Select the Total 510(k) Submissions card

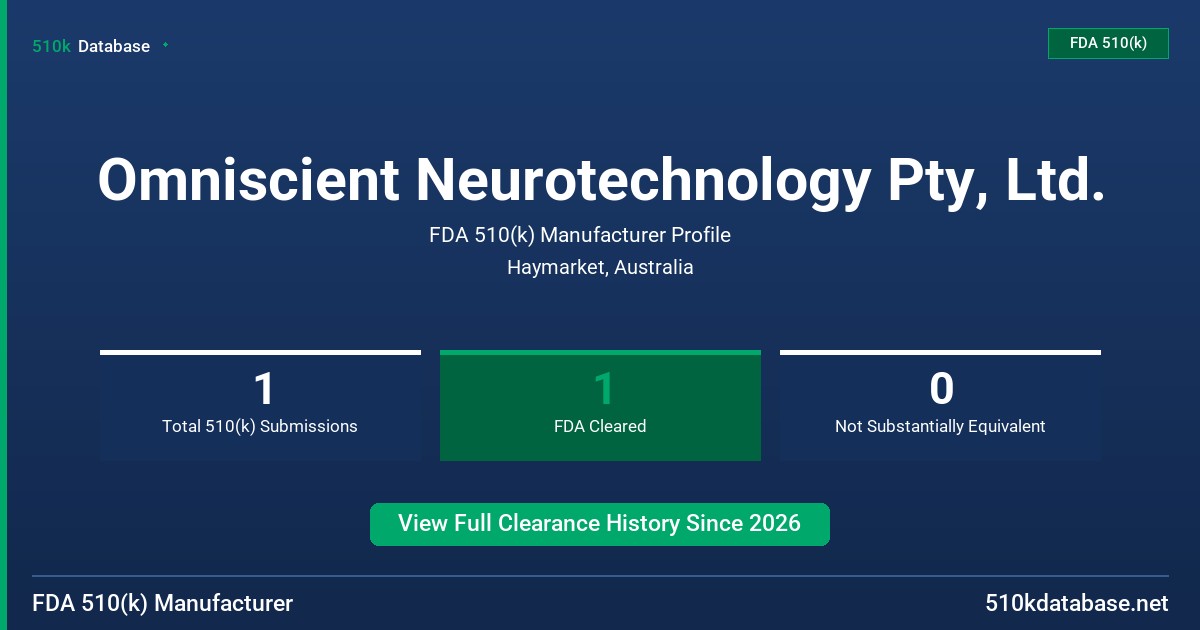tap(260, 406)
